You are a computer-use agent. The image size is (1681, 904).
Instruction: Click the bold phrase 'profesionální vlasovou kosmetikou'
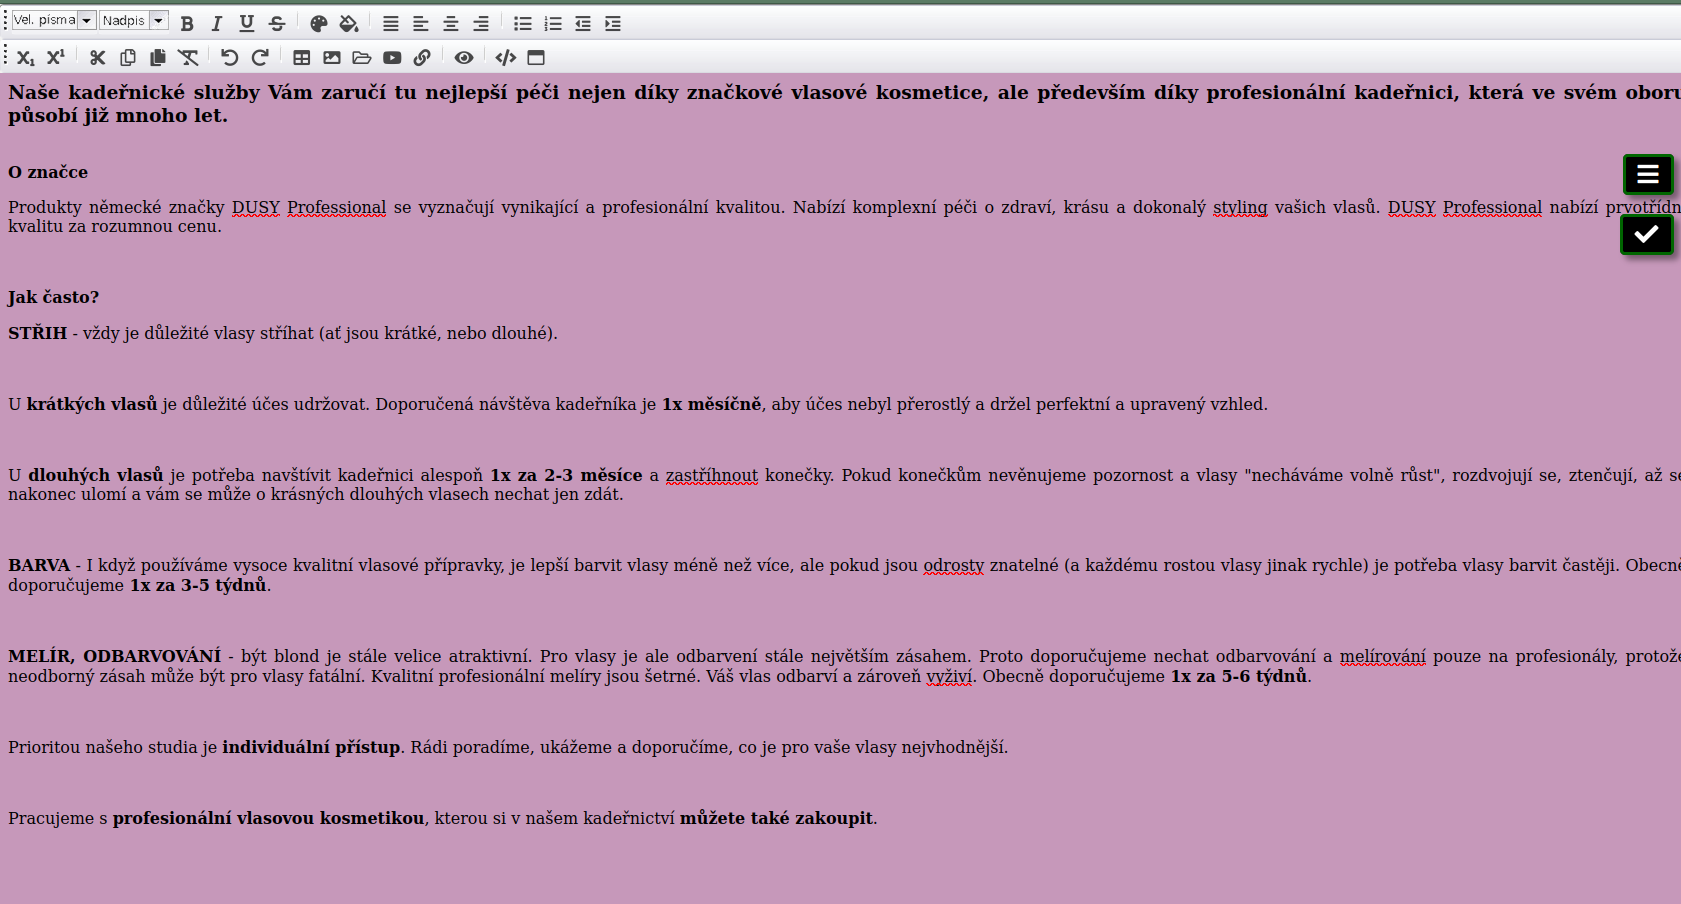(269, 818)
